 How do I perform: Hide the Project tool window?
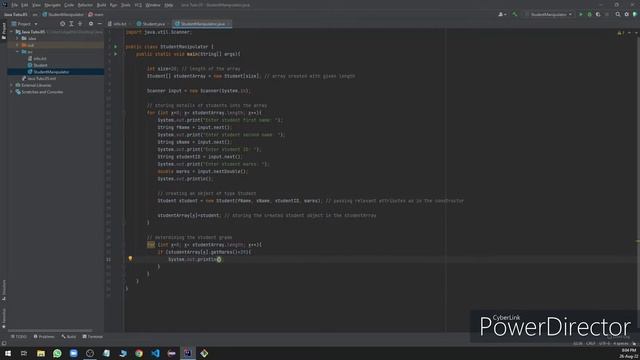tap(100, 24)
